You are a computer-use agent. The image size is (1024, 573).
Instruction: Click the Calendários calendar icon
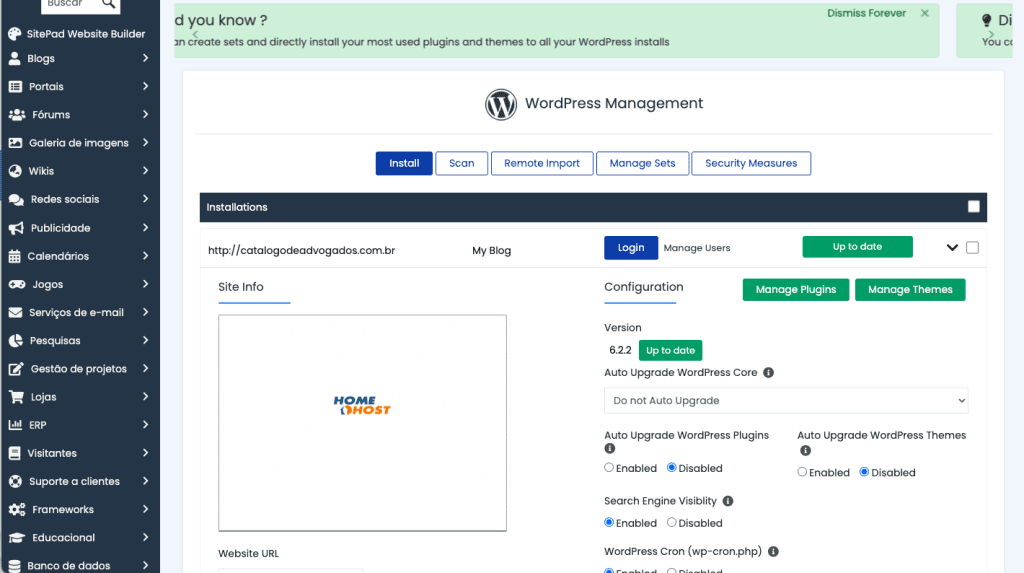[14, 256]
